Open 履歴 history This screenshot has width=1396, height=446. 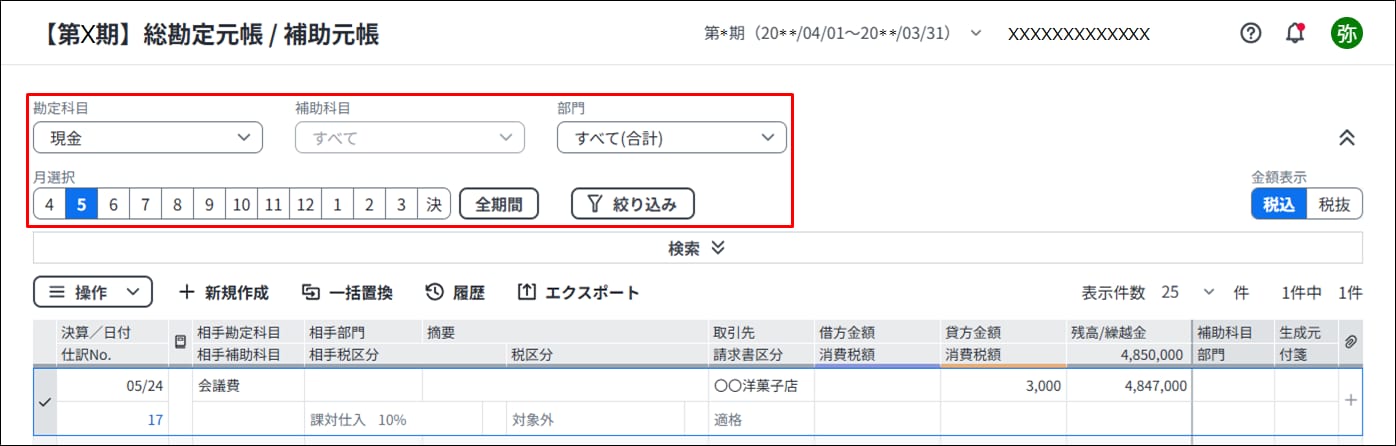(455, 292)
